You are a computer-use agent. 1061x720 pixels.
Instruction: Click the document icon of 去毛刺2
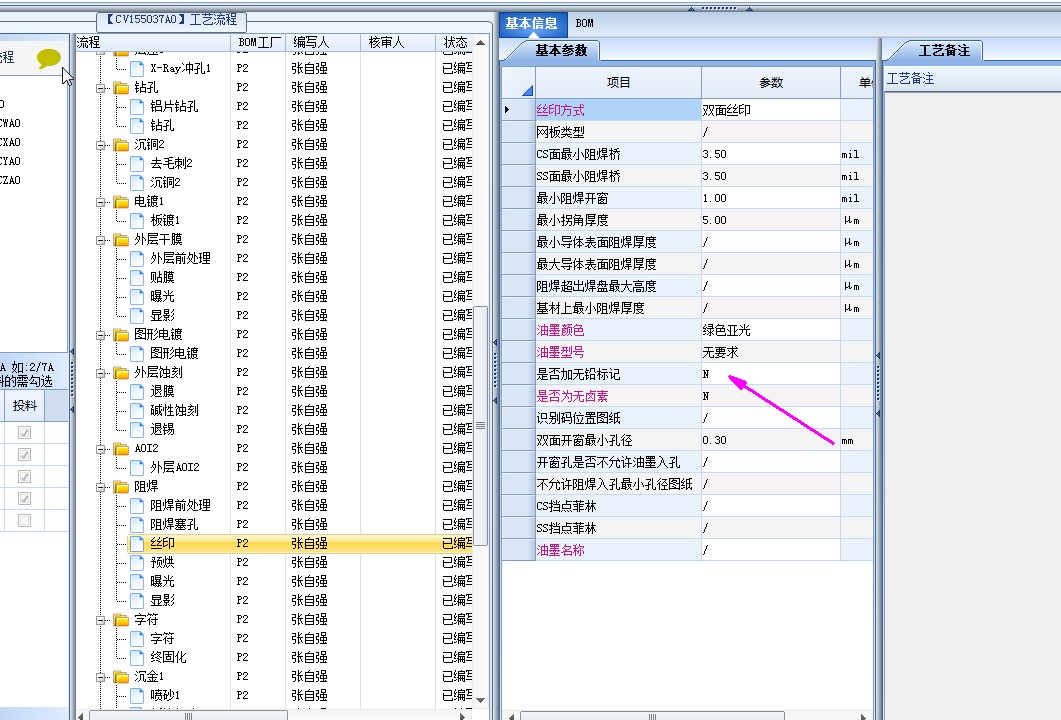click(137, 163)
